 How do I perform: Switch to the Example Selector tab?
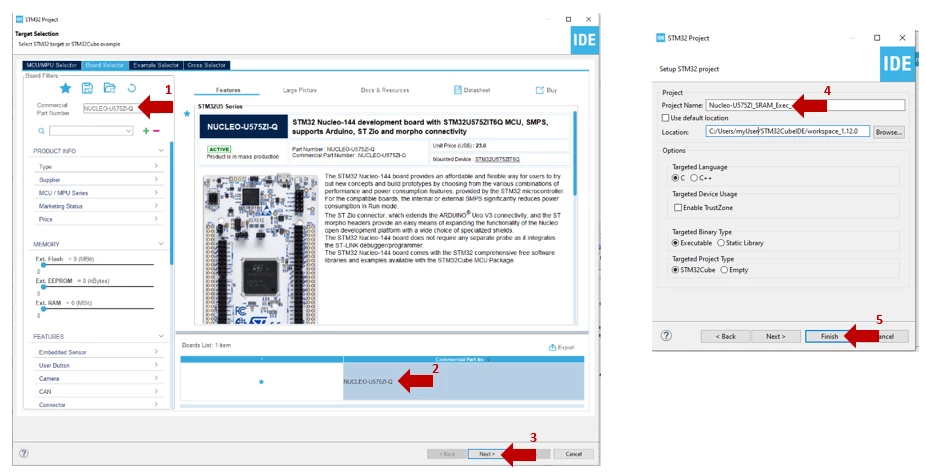click(156, 65)
